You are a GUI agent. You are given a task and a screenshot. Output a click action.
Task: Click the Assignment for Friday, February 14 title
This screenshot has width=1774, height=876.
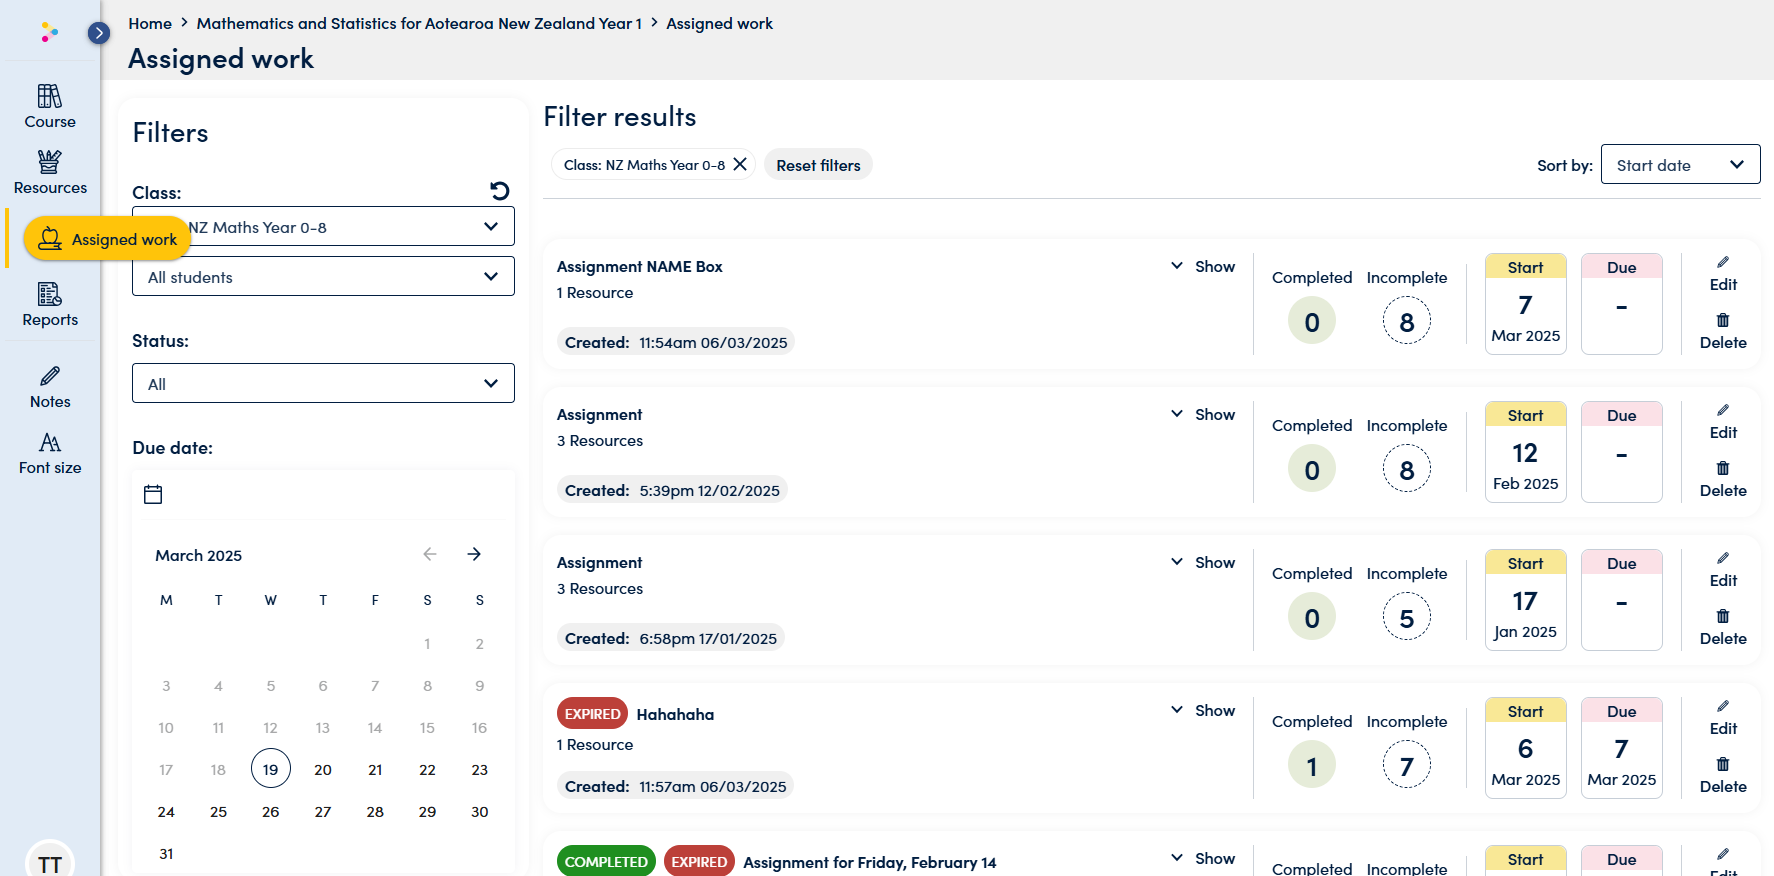[x=870, y=862]
